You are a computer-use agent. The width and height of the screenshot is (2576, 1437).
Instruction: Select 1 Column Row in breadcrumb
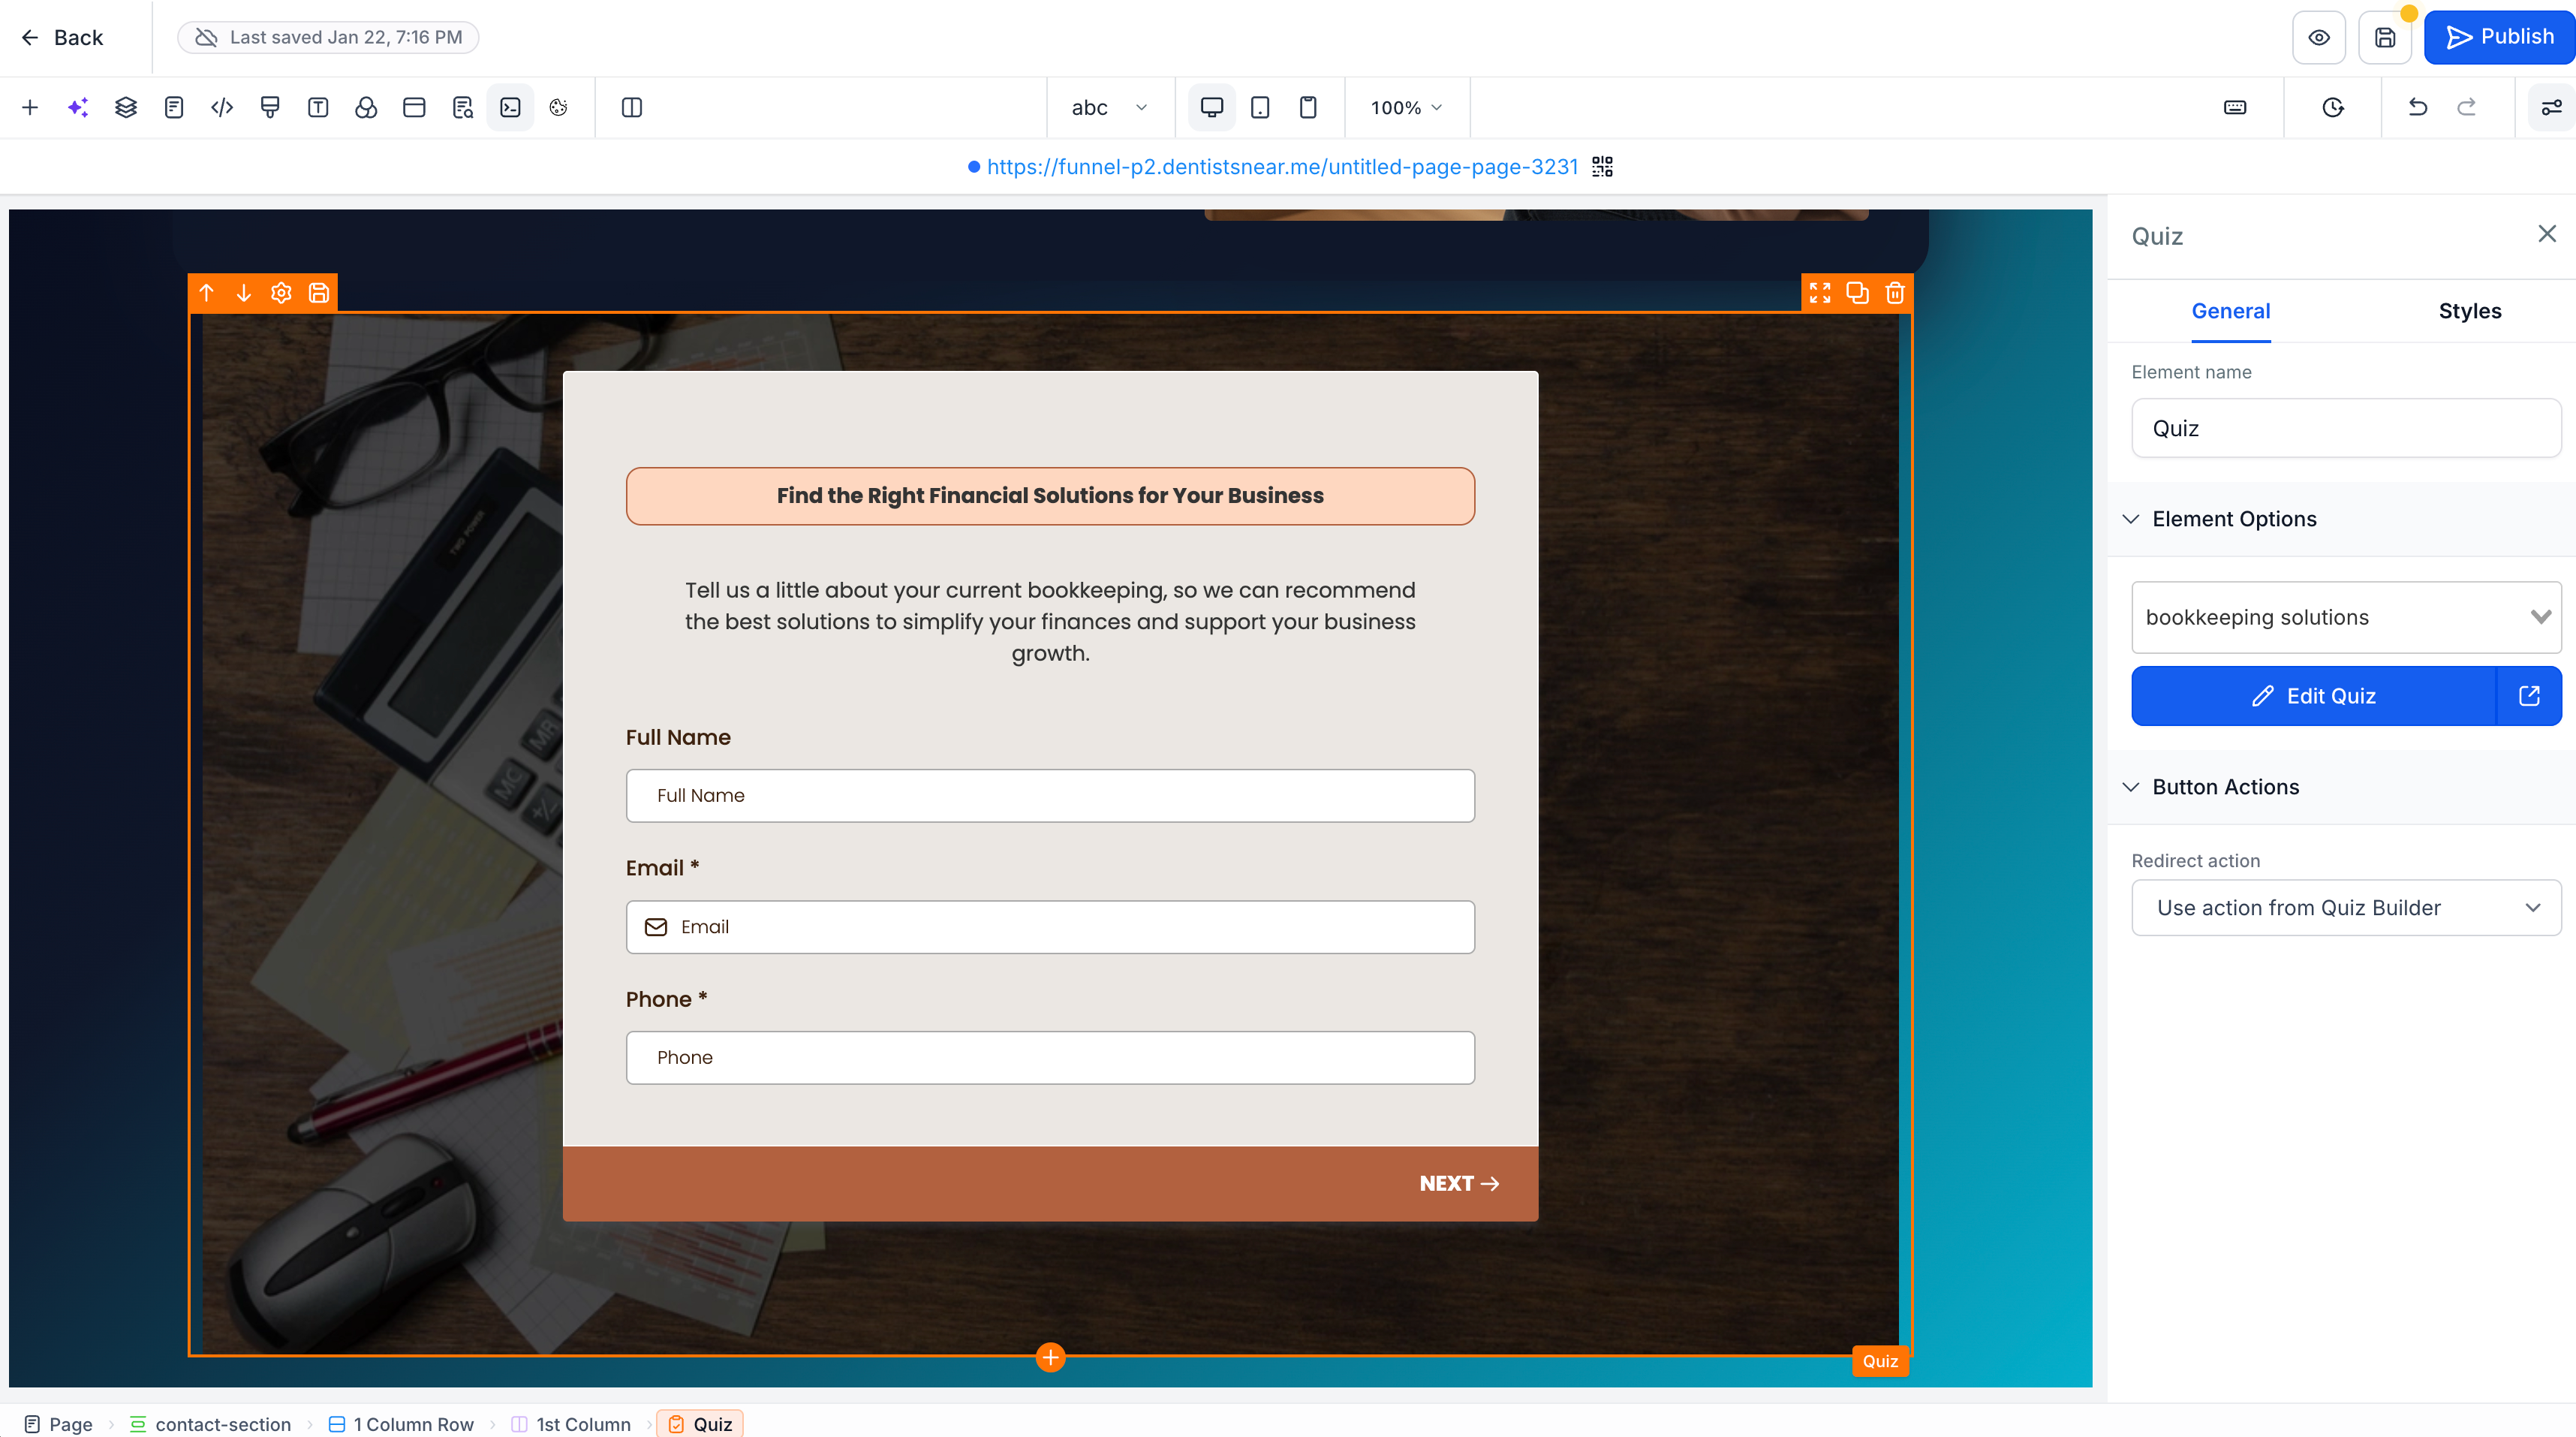point(401,1424)
